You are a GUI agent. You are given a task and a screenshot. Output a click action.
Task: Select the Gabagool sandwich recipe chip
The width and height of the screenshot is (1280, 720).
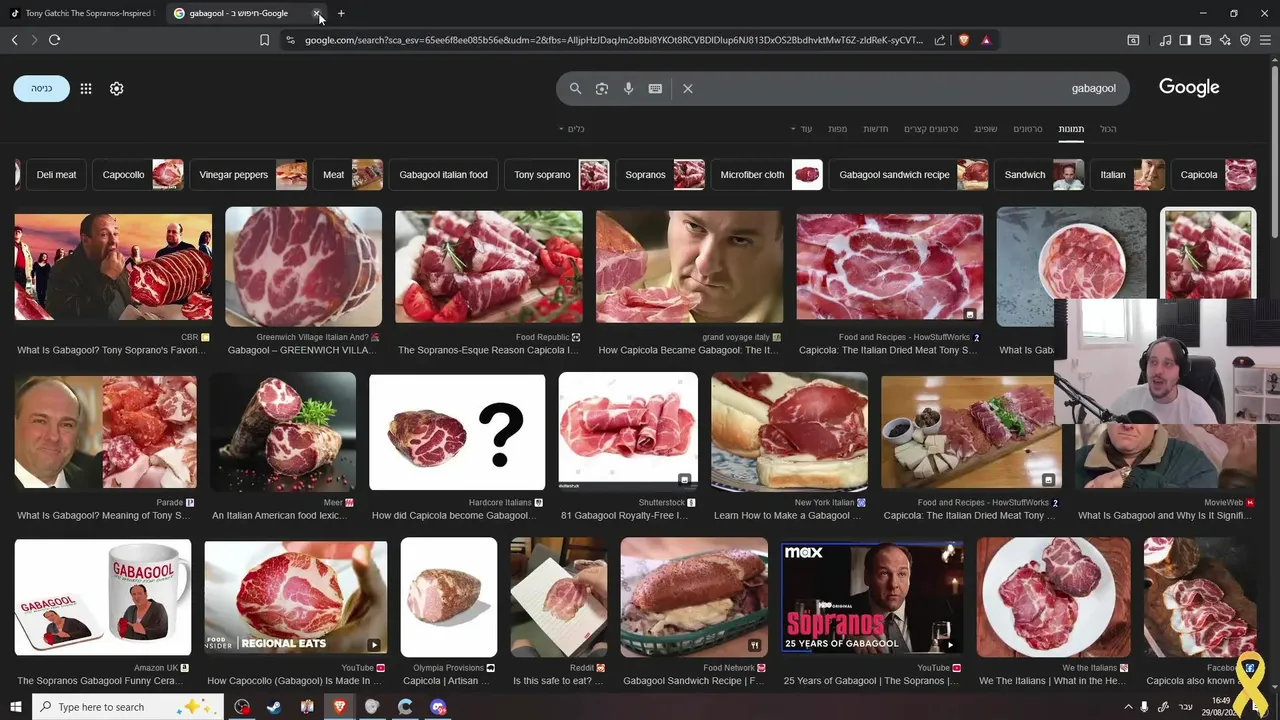tap(909, 175)
